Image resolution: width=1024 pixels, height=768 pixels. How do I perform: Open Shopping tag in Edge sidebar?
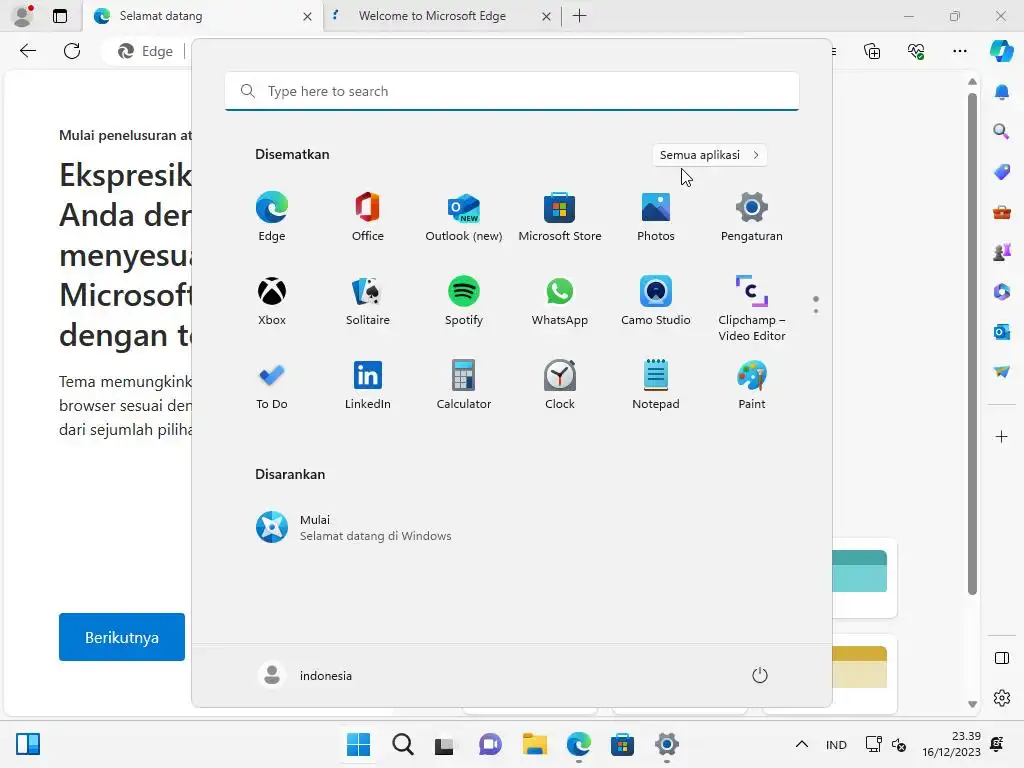[x=1002, y=172]
